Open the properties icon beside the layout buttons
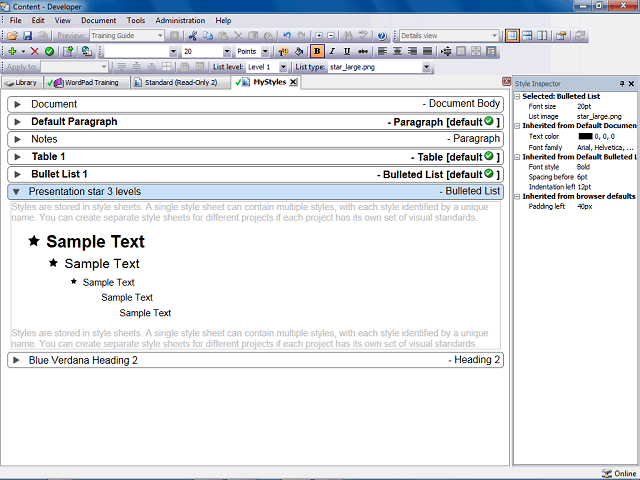Image resolution: width=640 pixels, height=480 pixels. click(561, 36)
